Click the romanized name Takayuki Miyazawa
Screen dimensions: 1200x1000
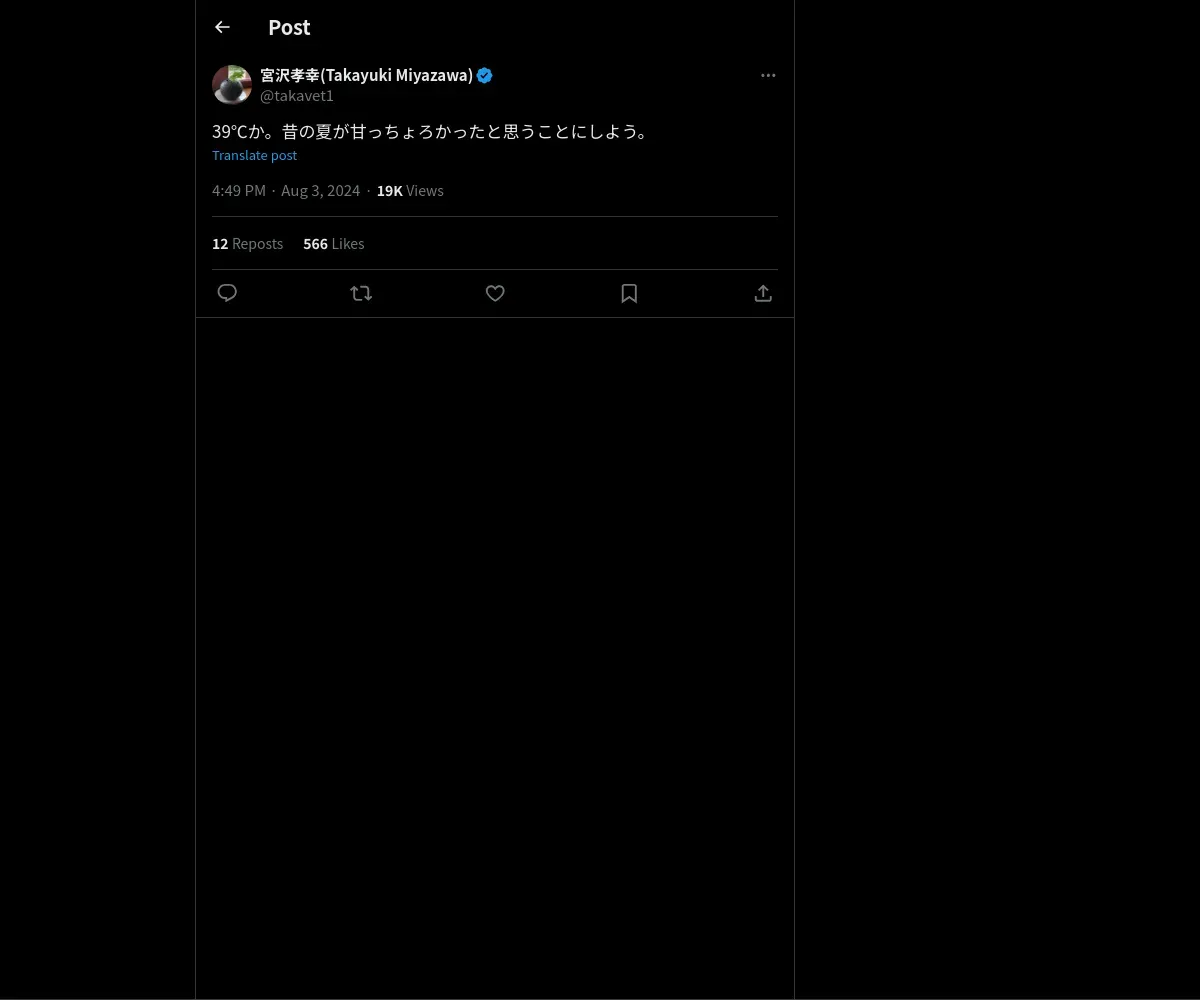(x=397, y=75)
